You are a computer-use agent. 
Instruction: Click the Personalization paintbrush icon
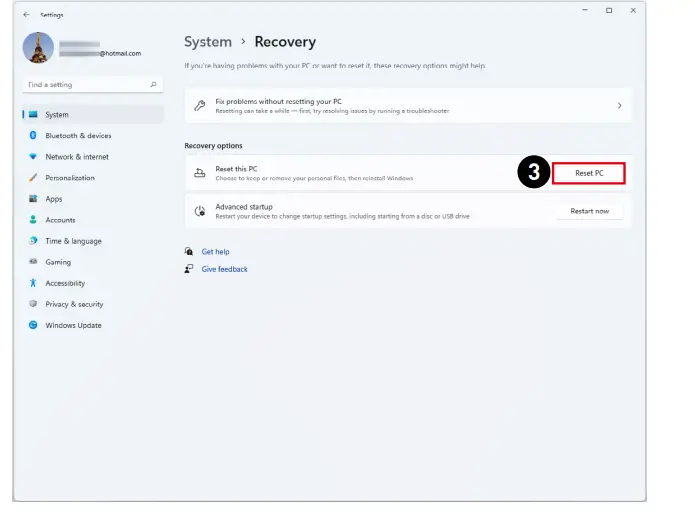pyautogui.click(x=33, y=178)
